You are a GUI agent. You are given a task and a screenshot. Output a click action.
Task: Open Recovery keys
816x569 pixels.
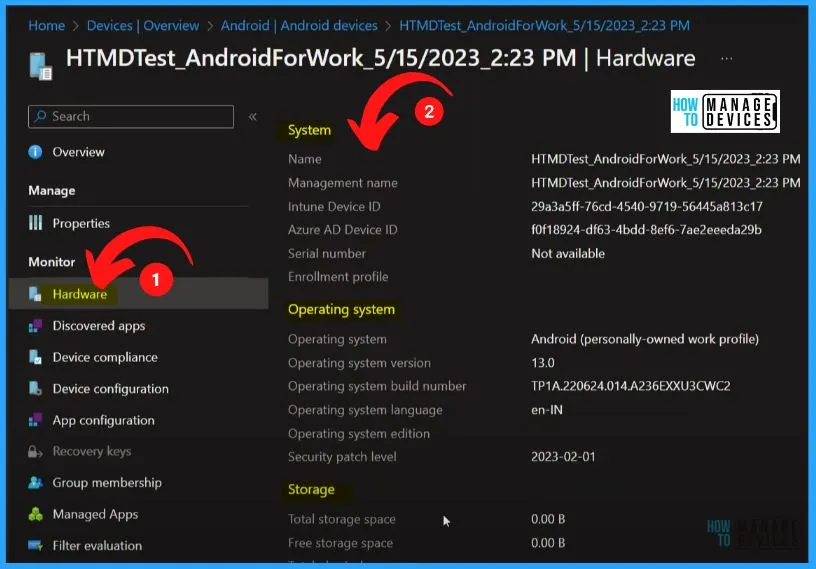click(x=92, y=451)
